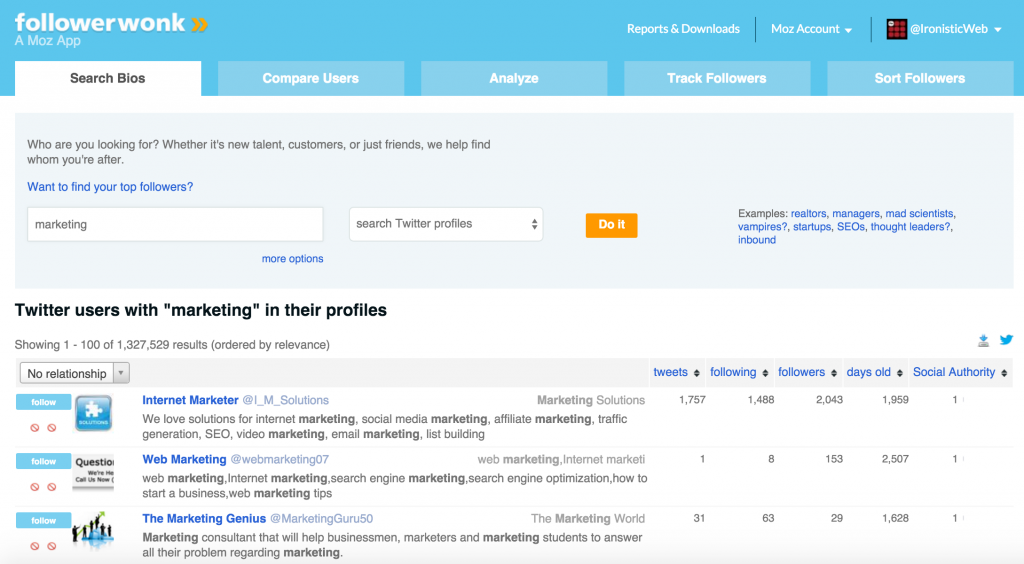Sort results by days old column
The height and width of the screenshot is (564, 1024).
point(874,372)
